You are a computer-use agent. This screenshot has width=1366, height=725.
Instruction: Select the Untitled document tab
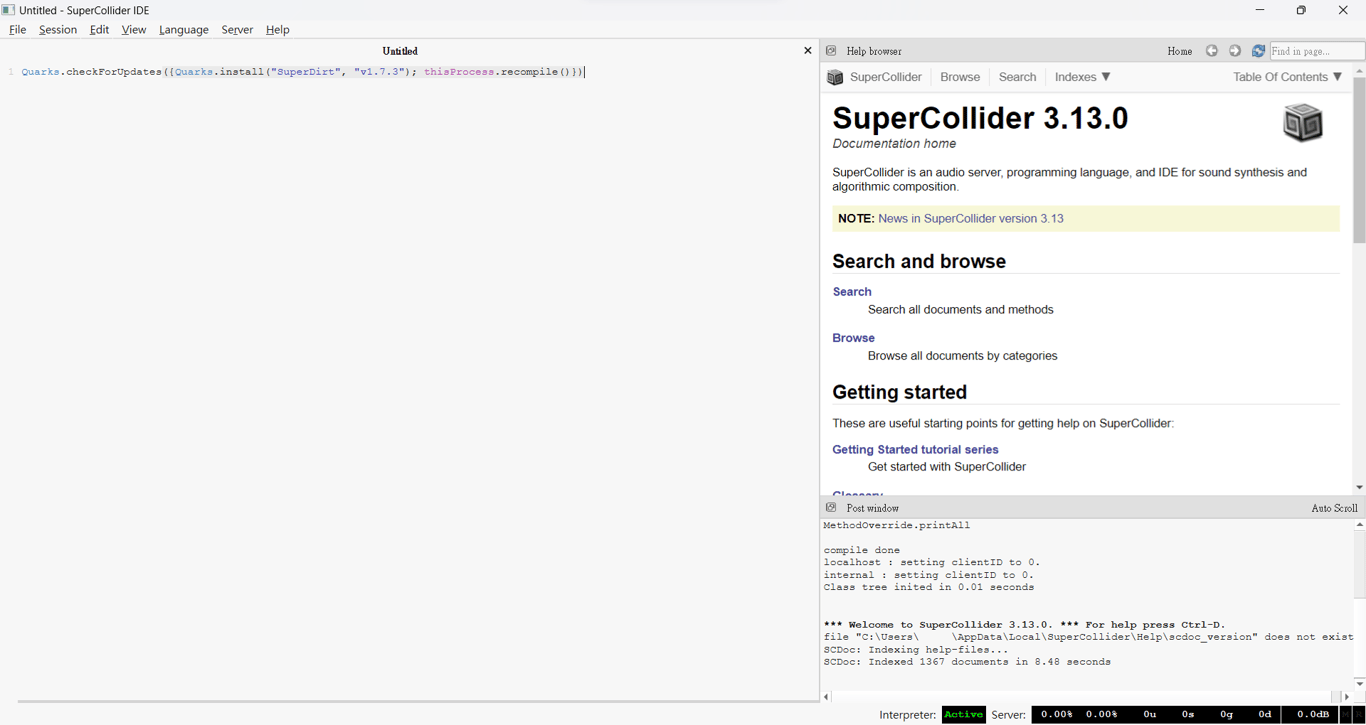pyautogui.click(x=400, y=51)
